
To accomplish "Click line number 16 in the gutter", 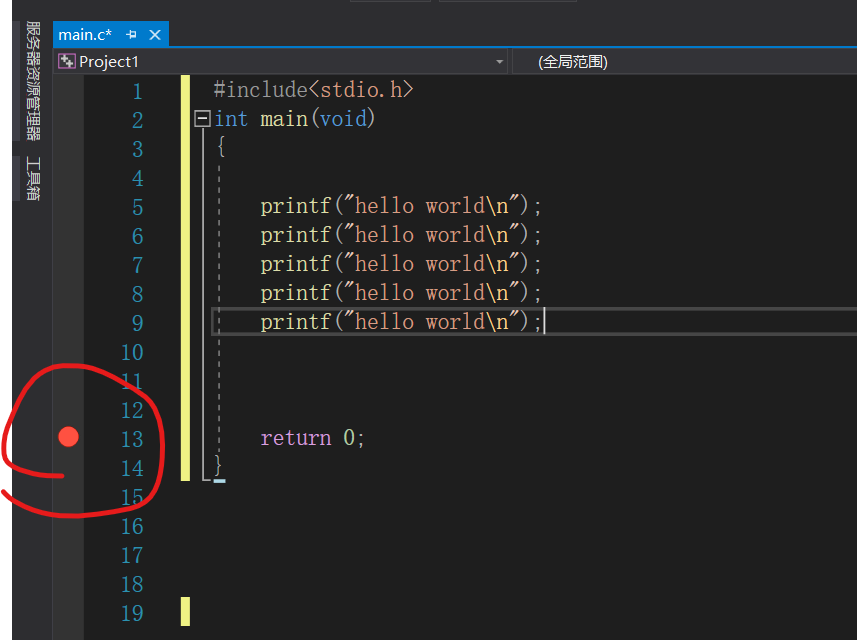I will tap(132, 526).
